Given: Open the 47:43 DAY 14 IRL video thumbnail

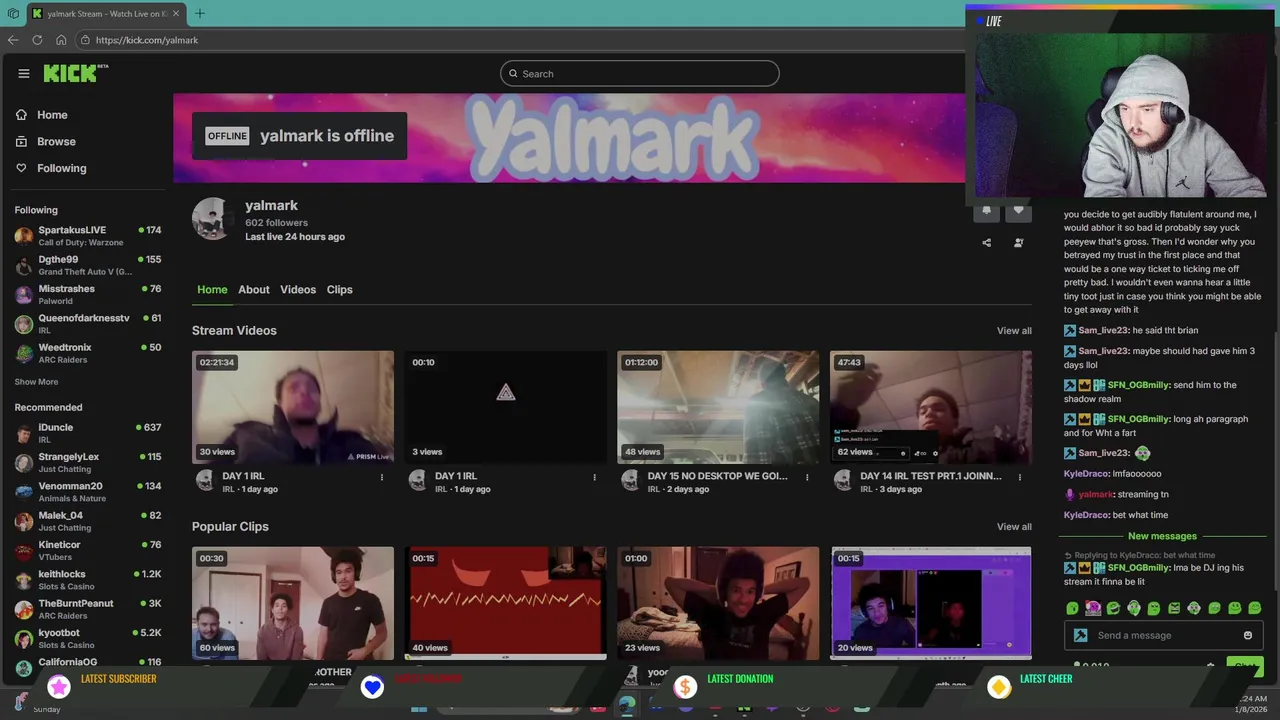Looking at the screenshot, I should (931, 407).
